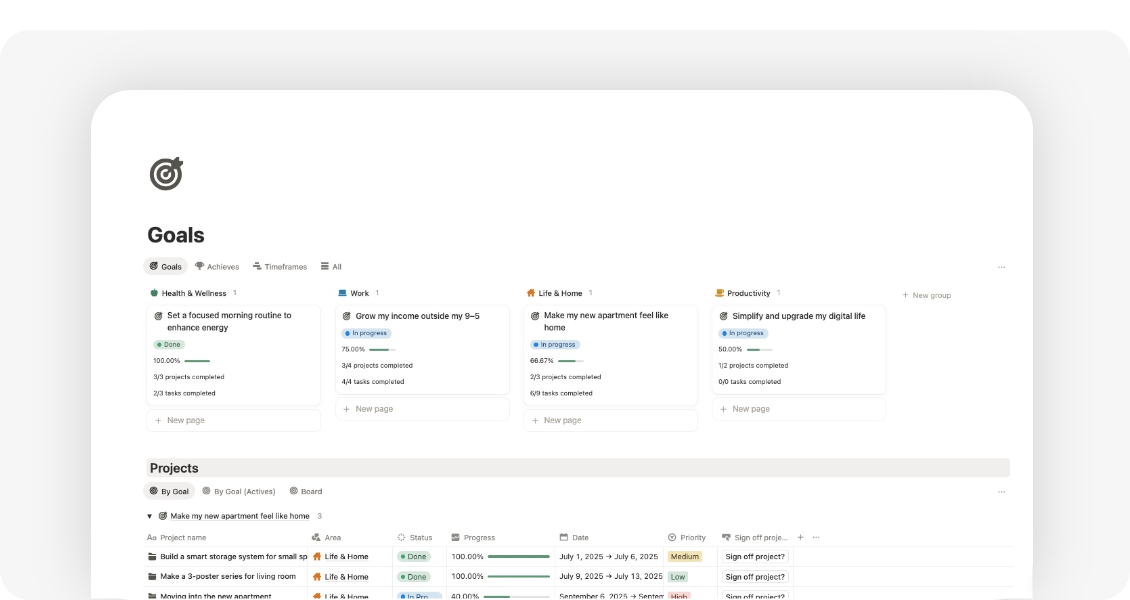The width and height of the screenshot is (1130, 600).
Task: Switch to the Achieves view tab
Action: (x=217, y=266)
